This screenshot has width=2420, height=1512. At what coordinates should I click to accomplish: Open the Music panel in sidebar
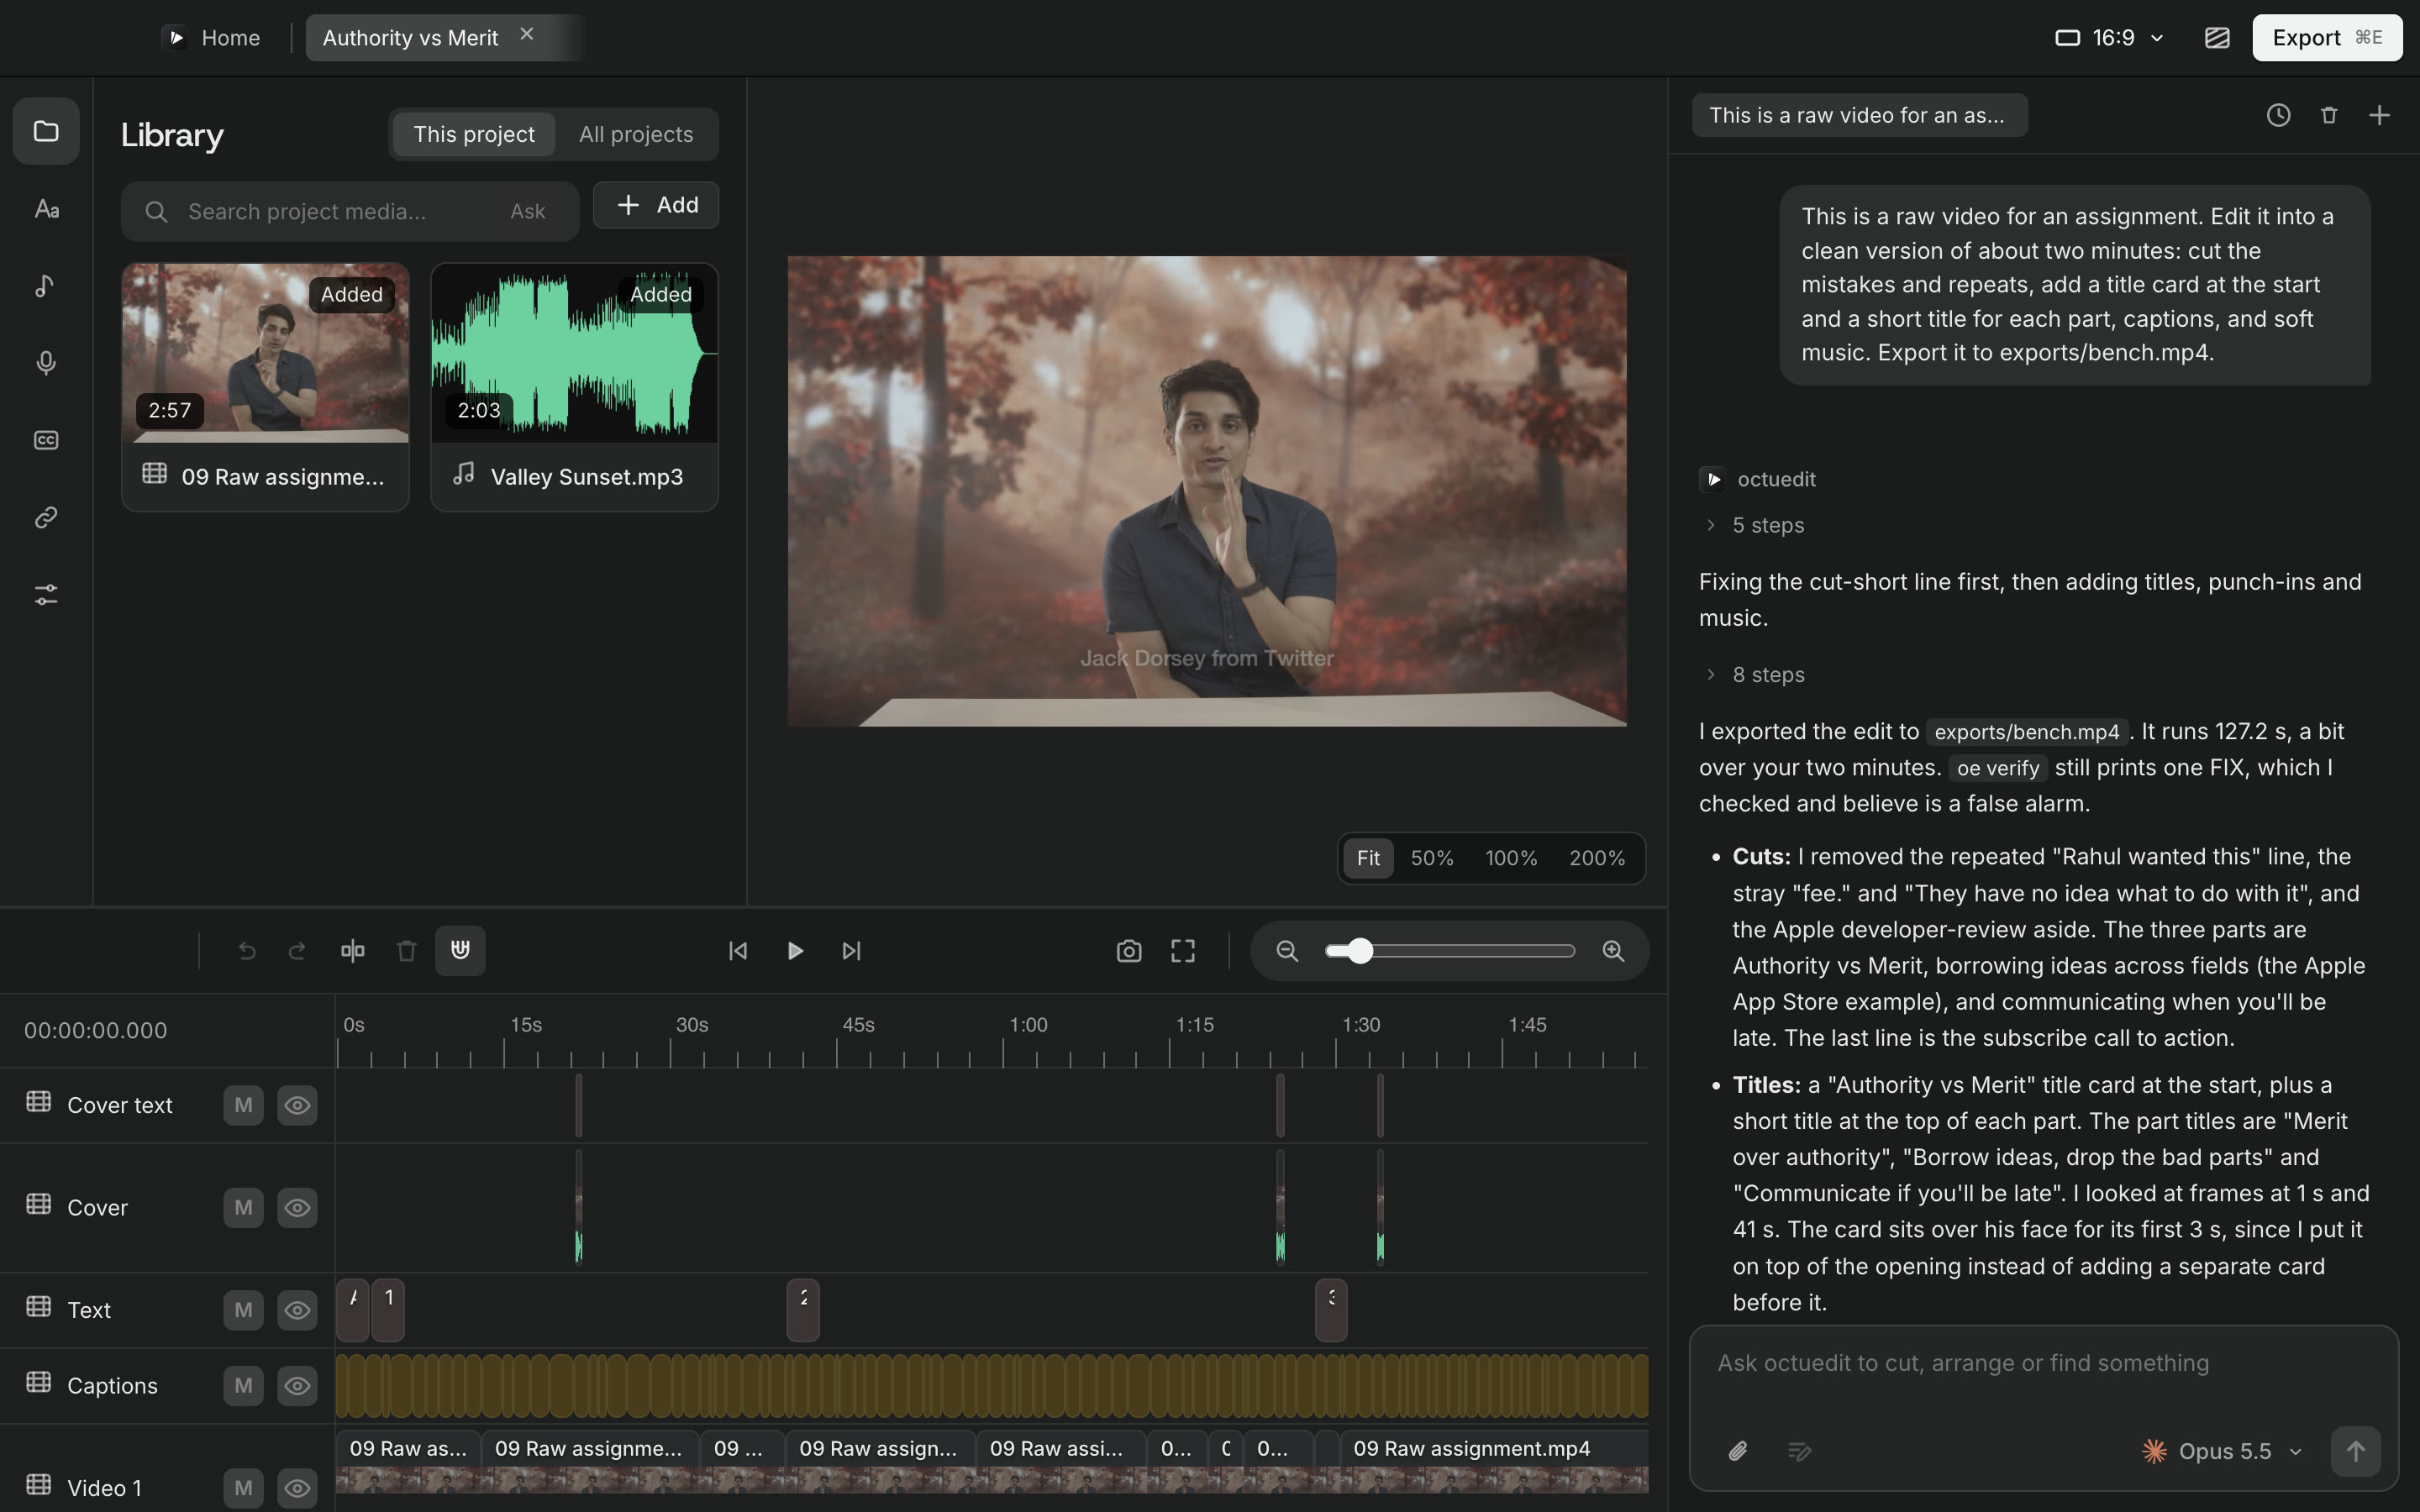coord(46,286)
